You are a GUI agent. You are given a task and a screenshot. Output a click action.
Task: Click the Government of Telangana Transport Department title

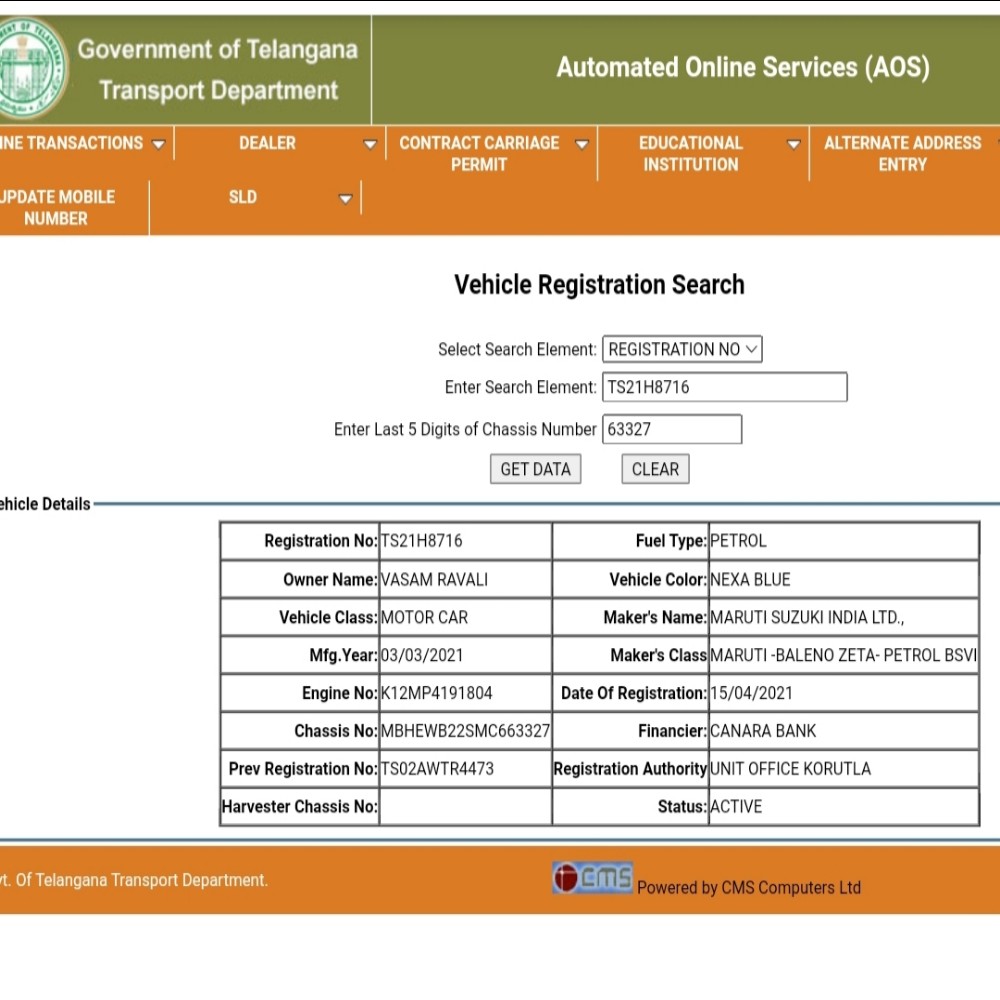click(x=217, y=70)
